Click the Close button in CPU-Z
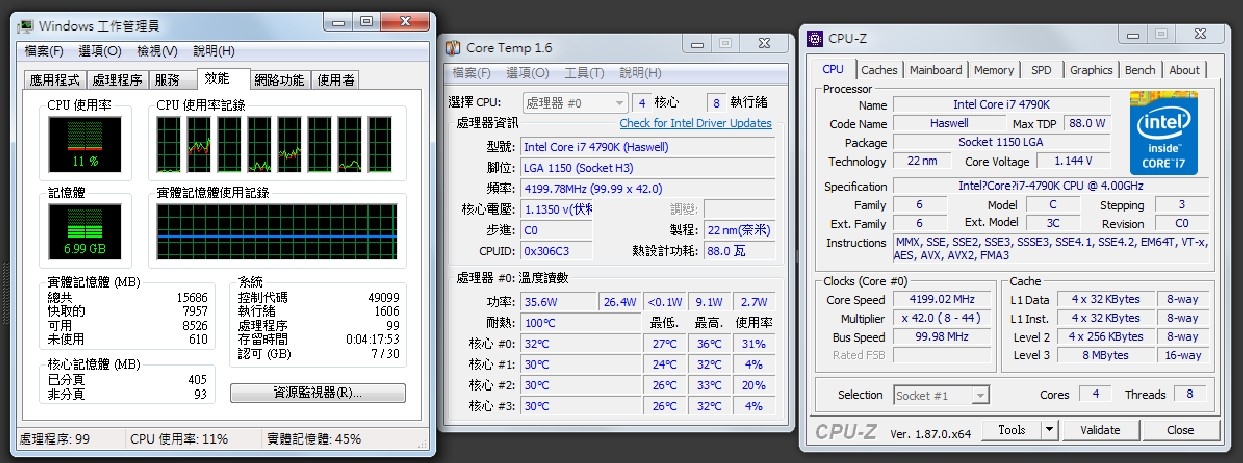The image size is (1243, 463). tap(1180, 430)
